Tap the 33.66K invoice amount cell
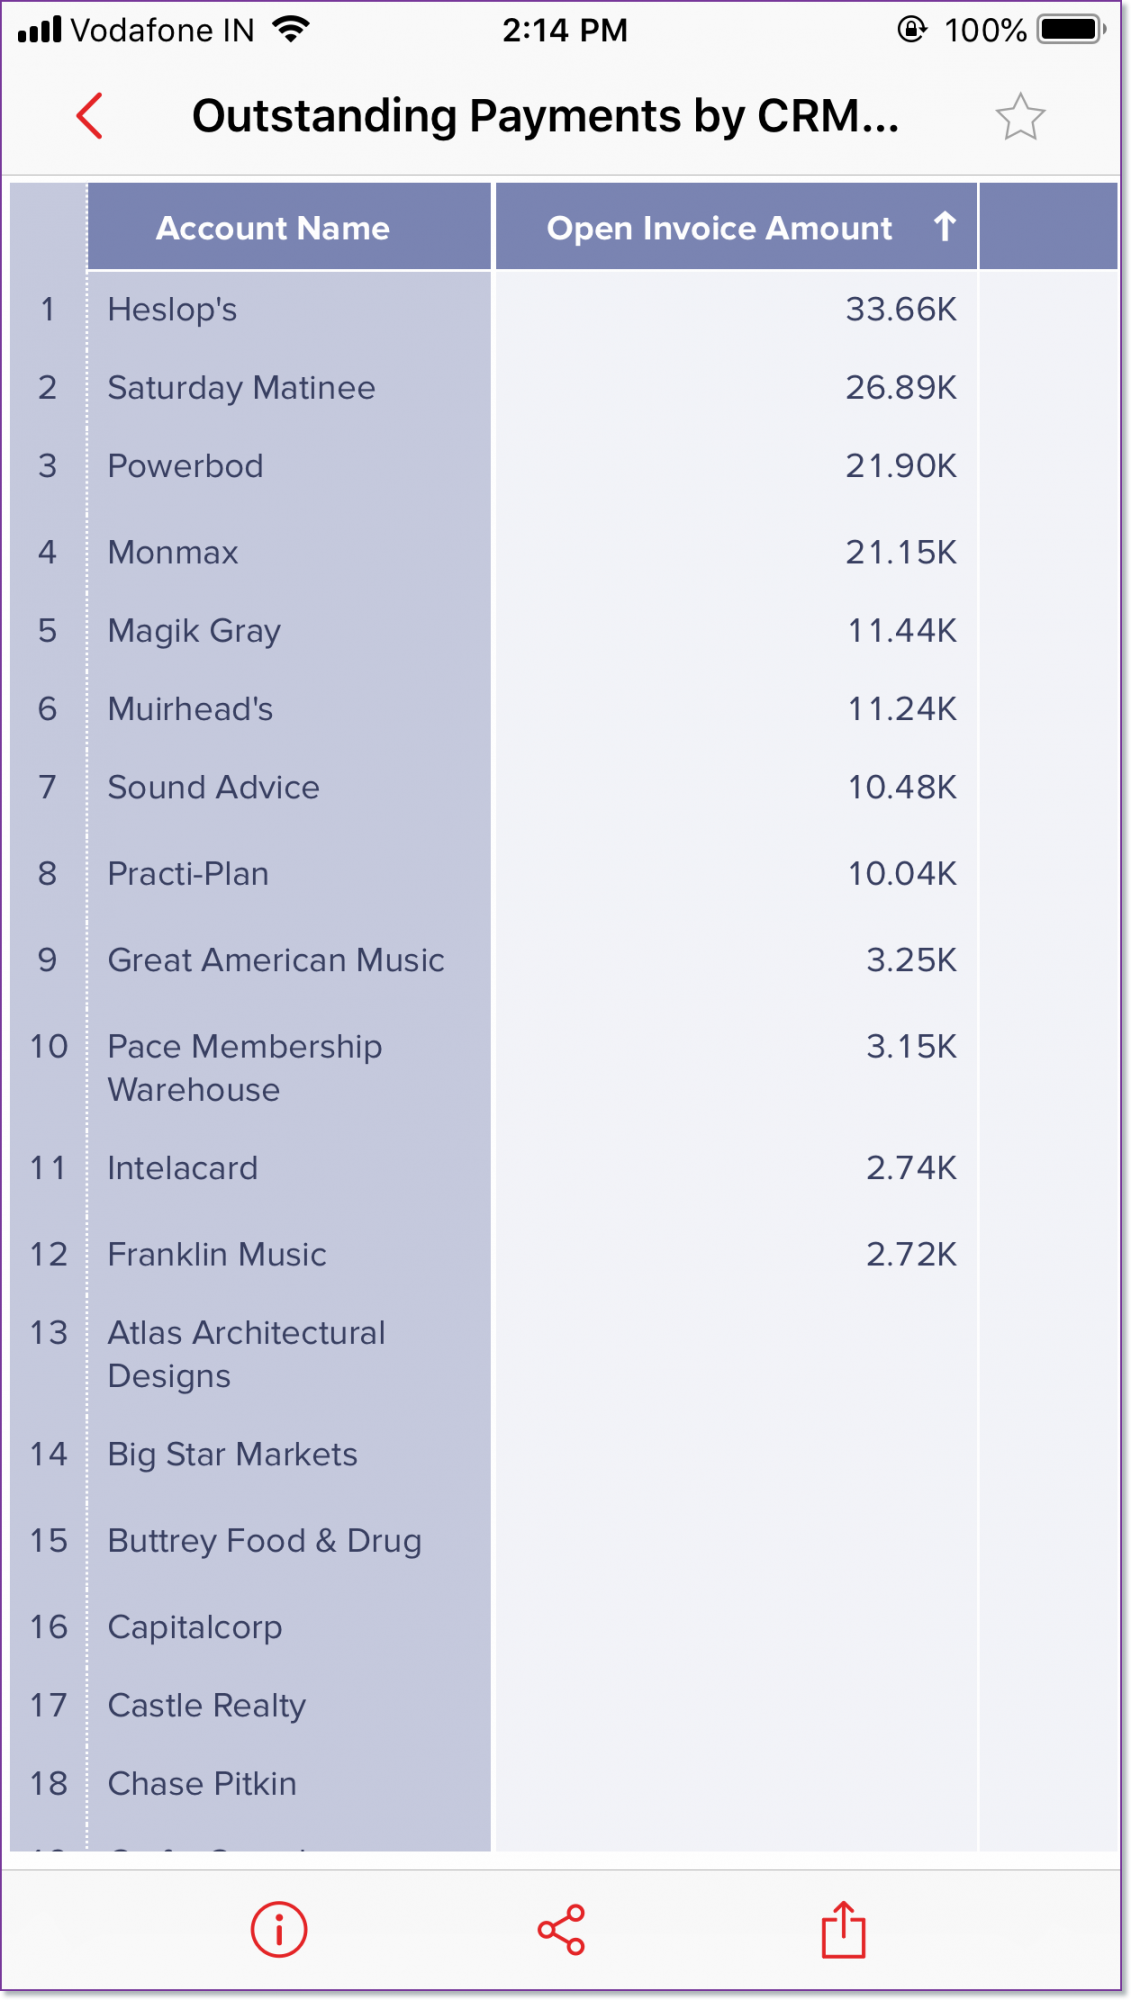This screenshot has height=2000, width=1131. pyautogui.click(x=900, y=310)
